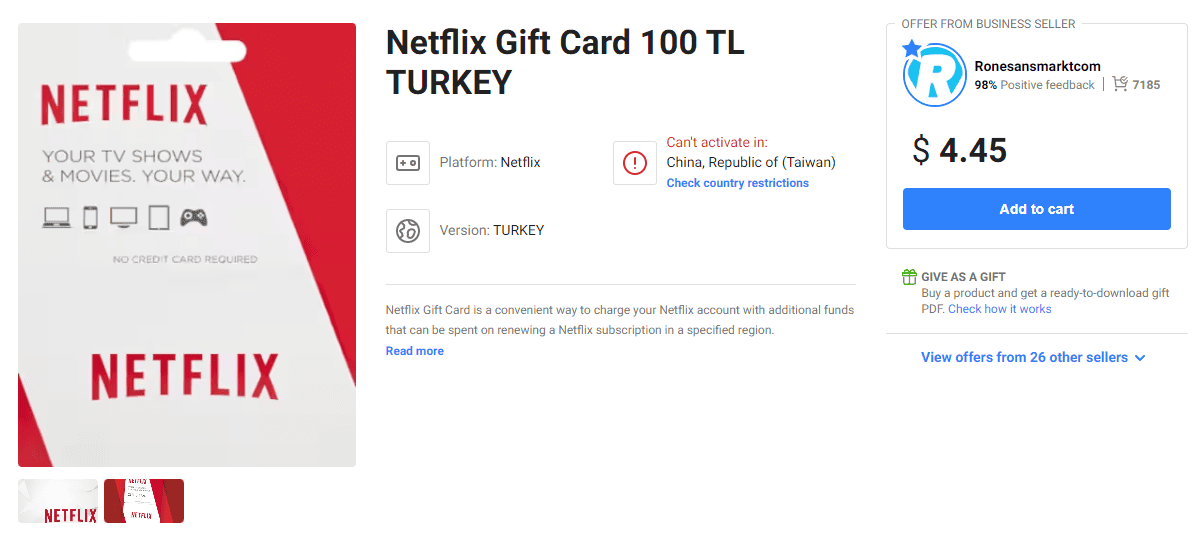
Task: Click the $4.45 price
Action: click(x=960, y=150)
